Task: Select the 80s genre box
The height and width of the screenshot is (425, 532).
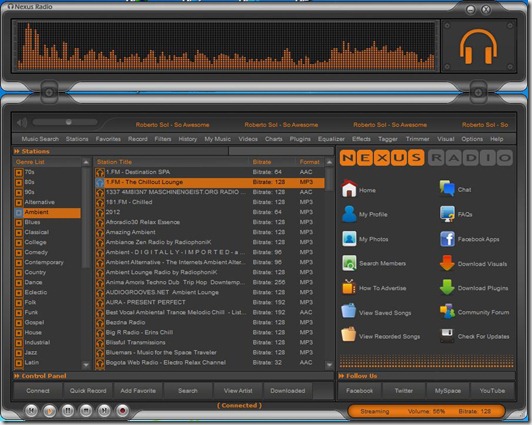Action: tap(19, 182)
